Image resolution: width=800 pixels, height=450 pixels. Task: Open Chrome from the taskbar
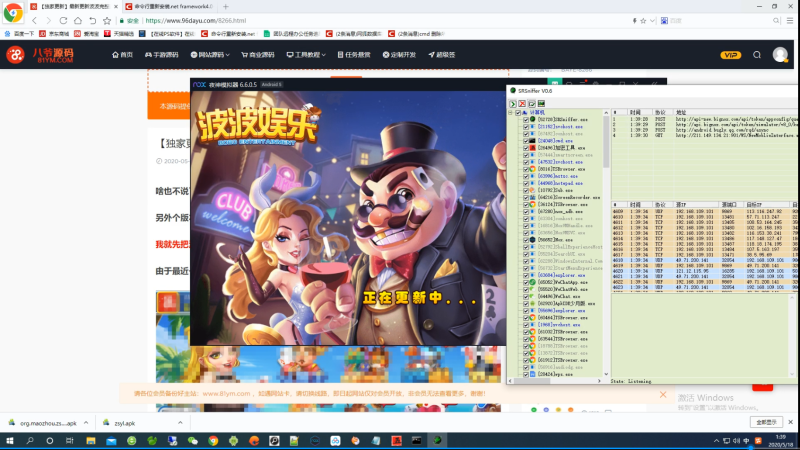coord(213,441)
